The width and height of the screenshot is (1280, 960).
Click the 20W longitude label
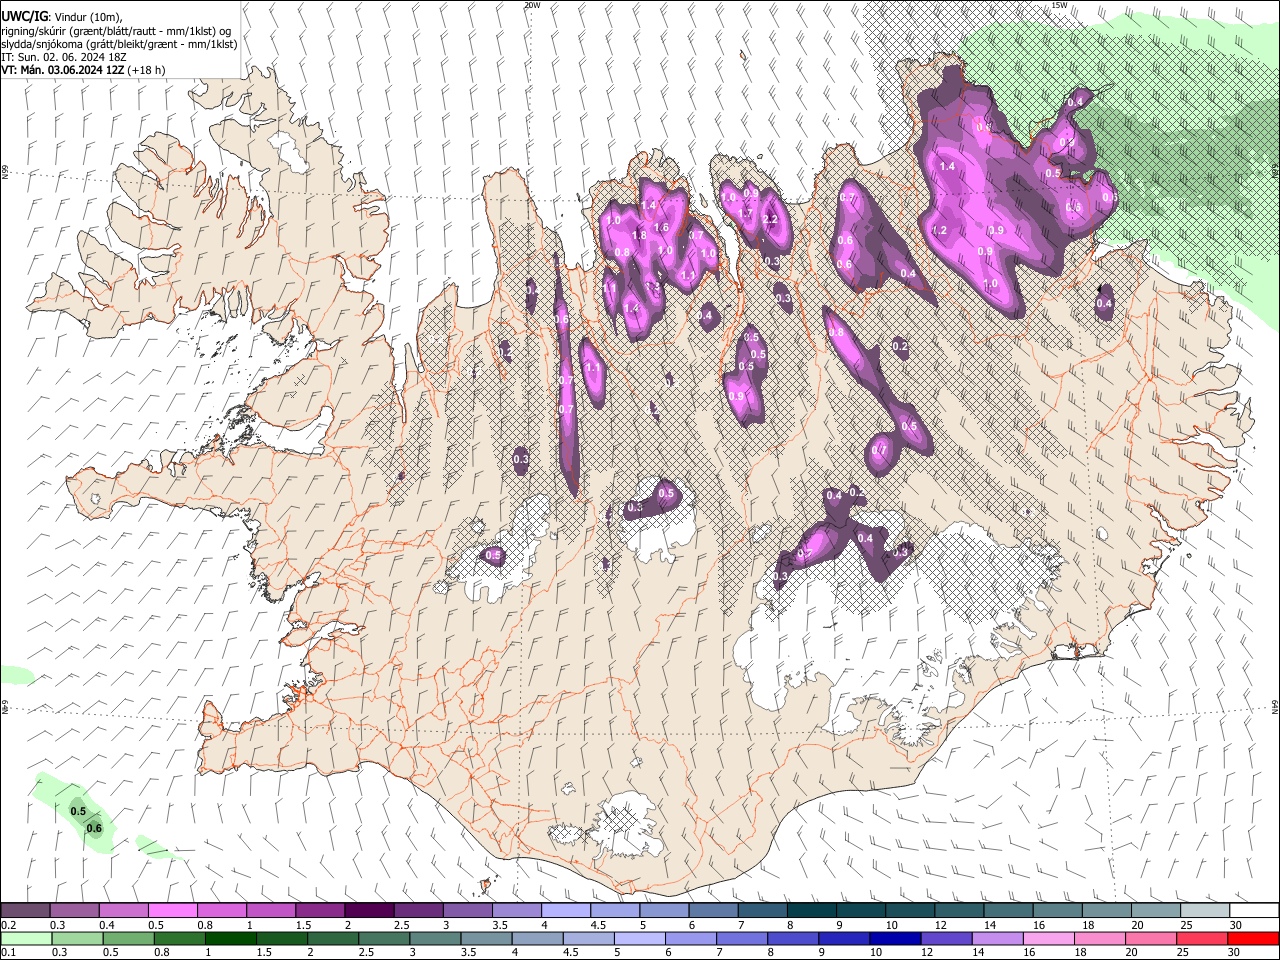pos(532,5)
